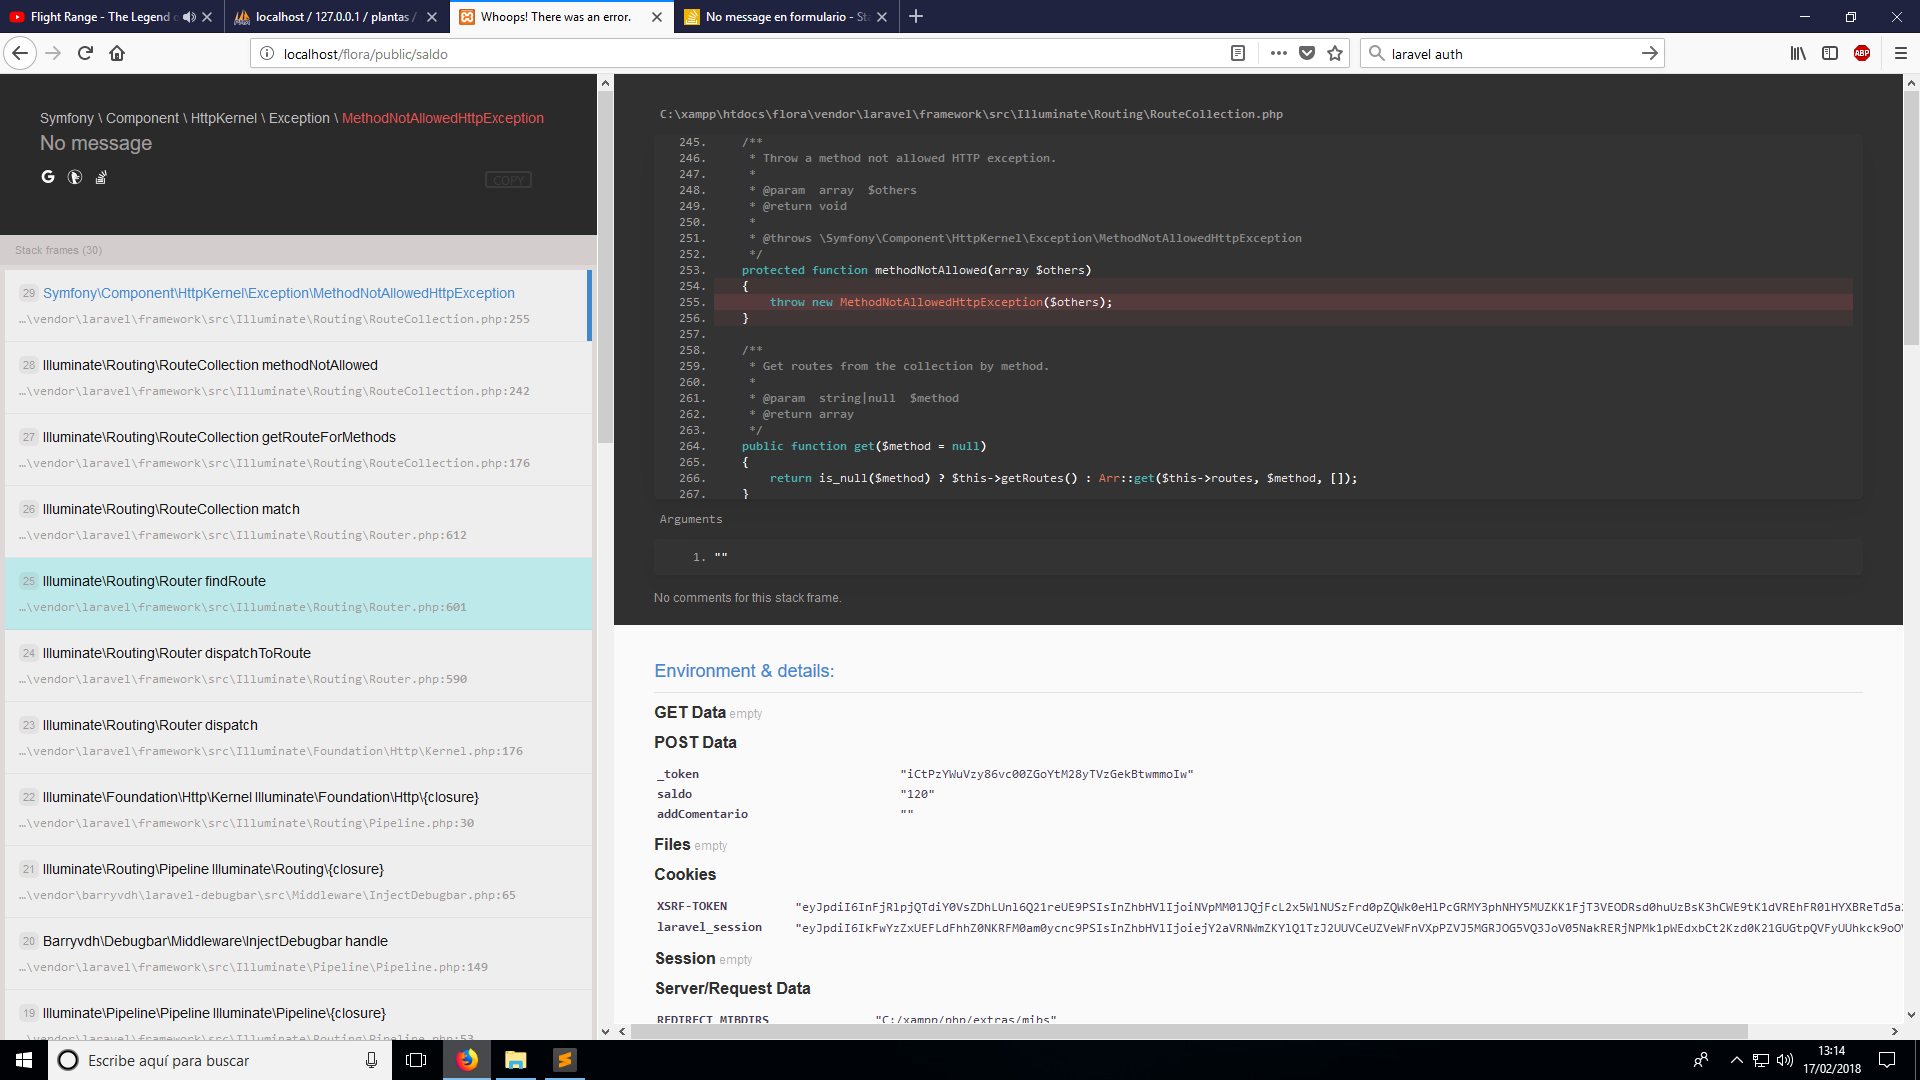The image size is (1920, 1080).
Task: Select stack frame 25 Router findRoute
Action: [x=298, y=594]
